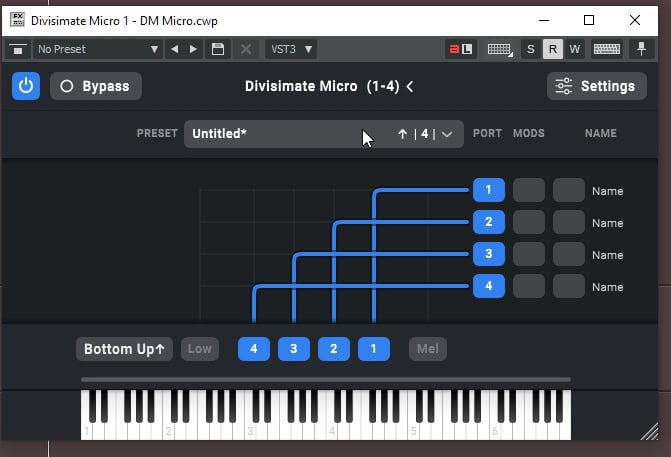Open the keyboard input options icon
The width and height of the screenshot is (671, 457).
point(500,50)
